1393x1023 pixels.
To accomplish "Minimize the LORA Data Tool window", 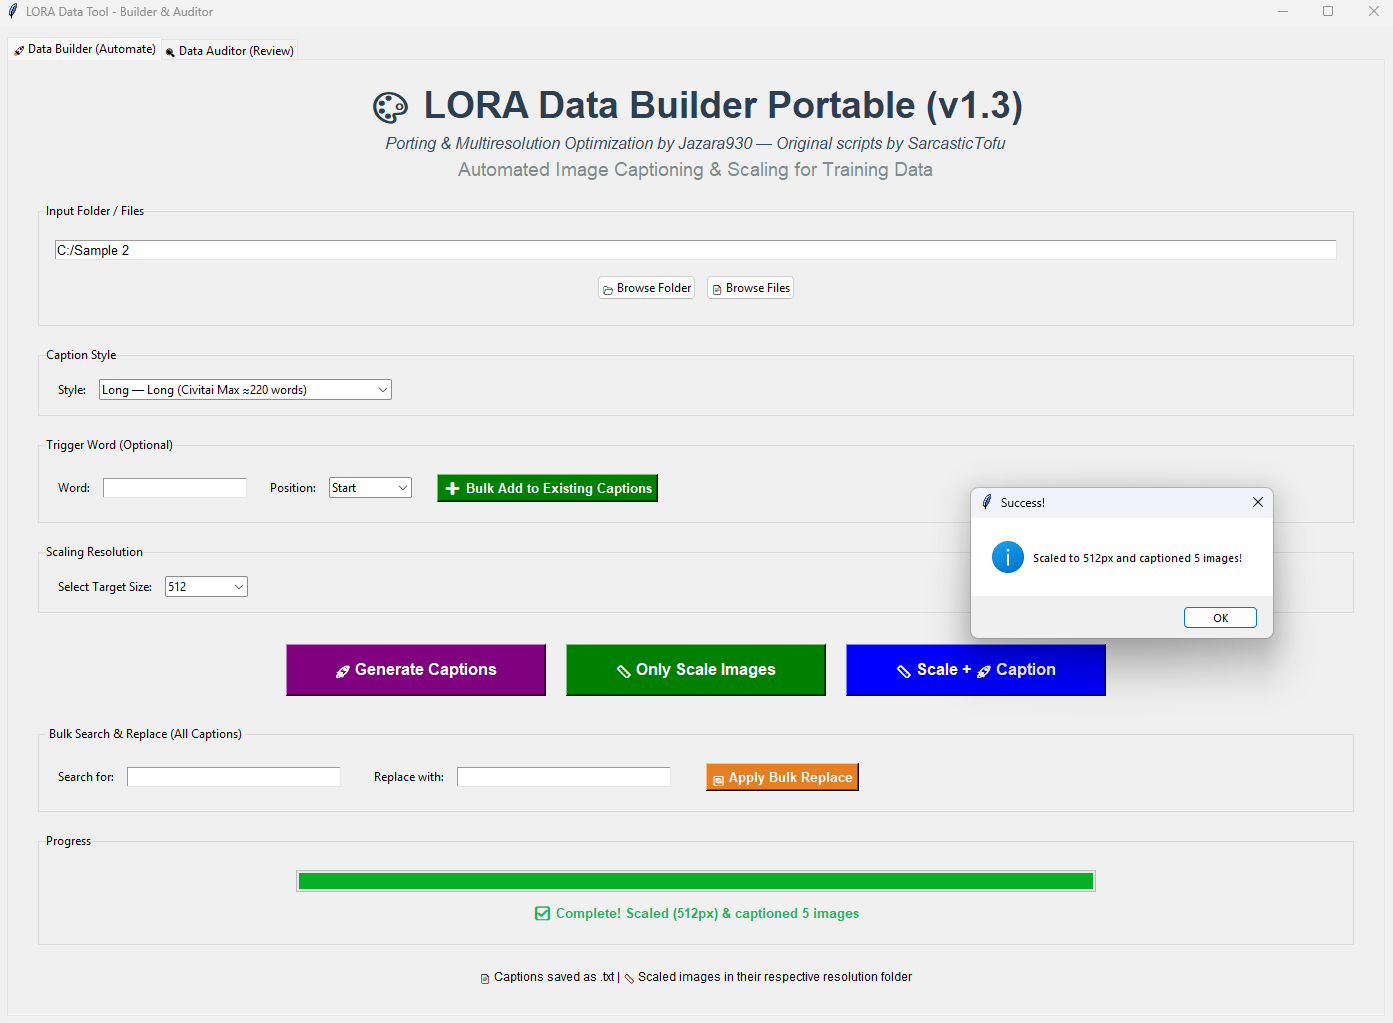I will (x=1283, y=12).
